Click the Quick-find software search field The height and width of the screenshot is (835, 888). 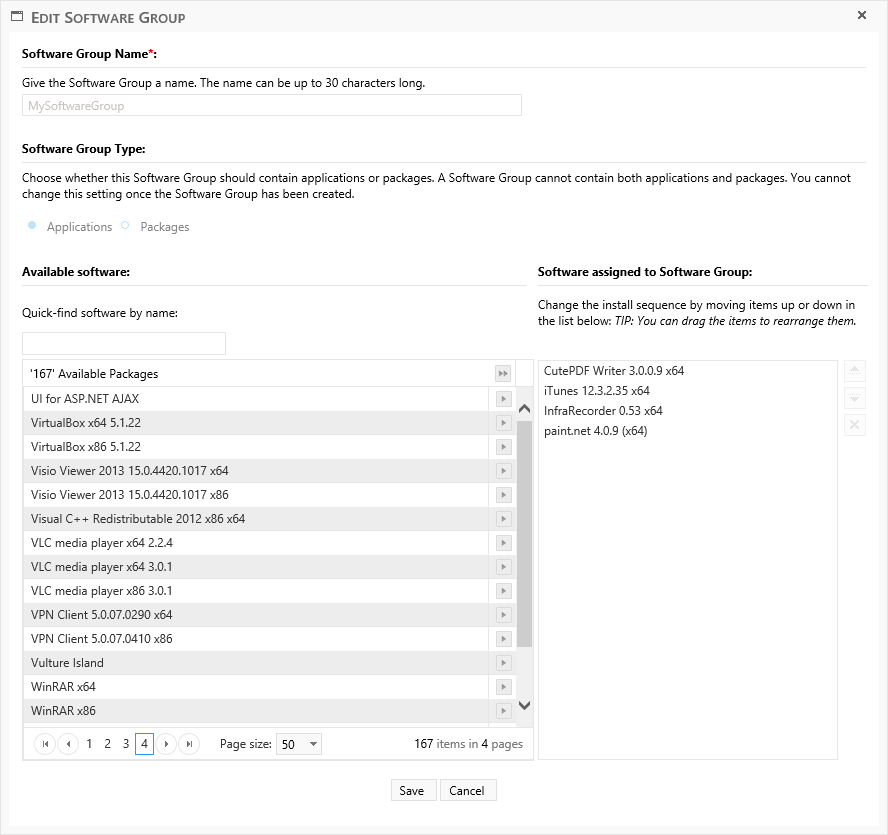point(124,343)
